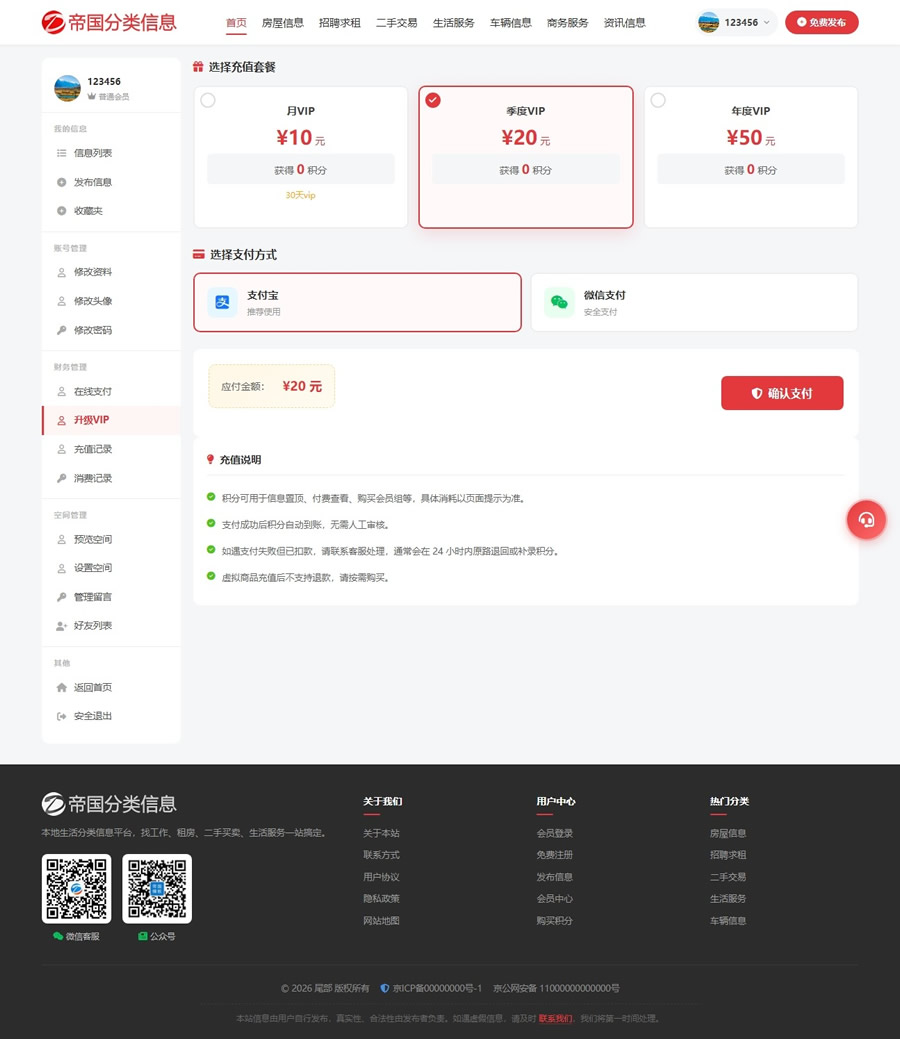This screenshot has height=1039, width=900.
Task: Open the 招聘求租 nav item
Action: (339, 23)
